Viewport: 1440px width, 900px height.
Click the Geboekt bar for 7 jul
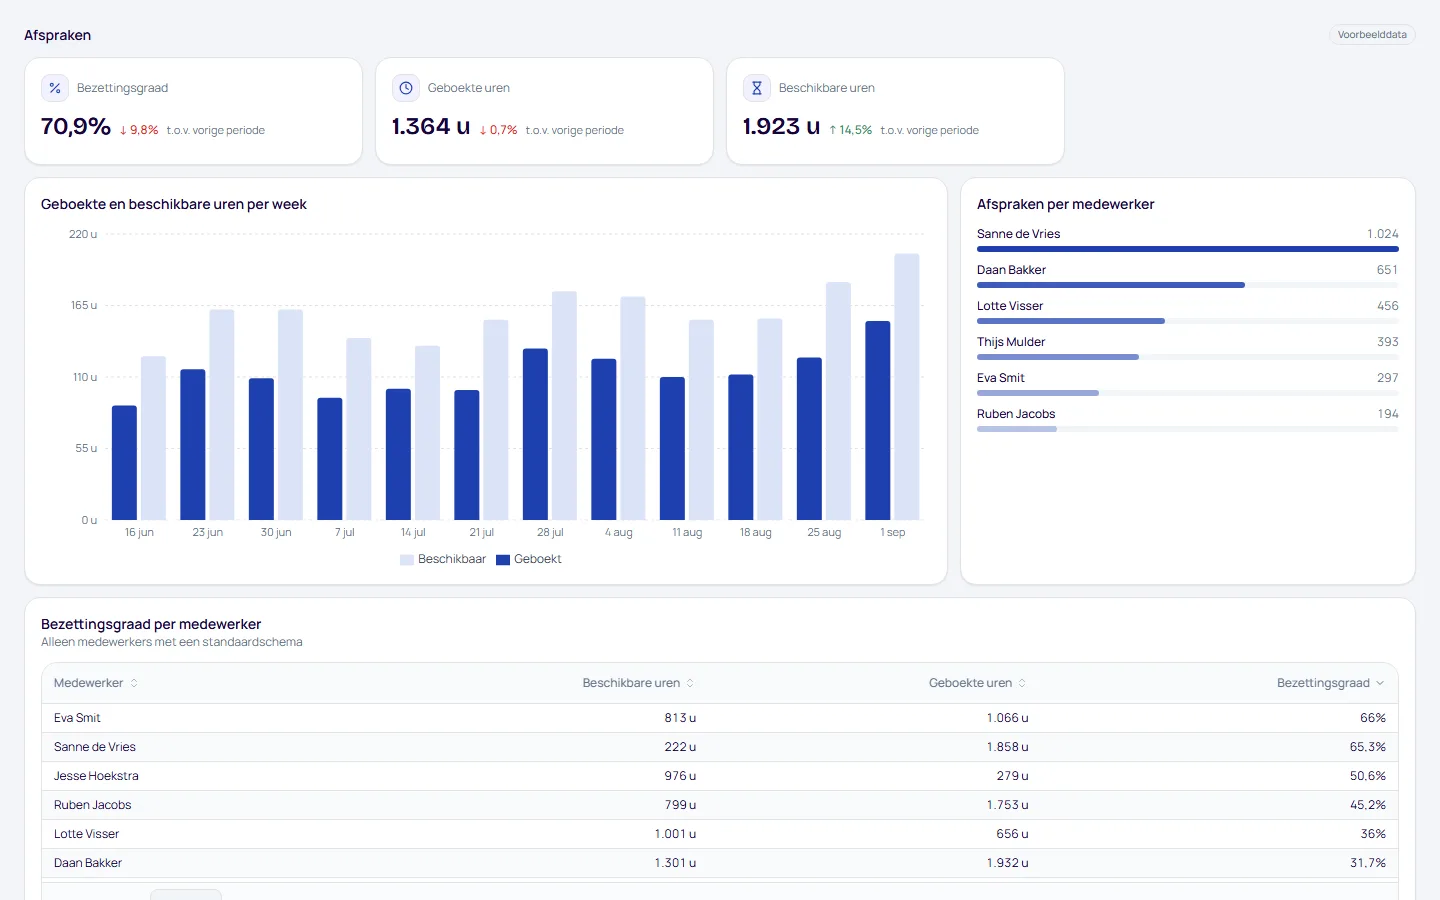point(330,459)
